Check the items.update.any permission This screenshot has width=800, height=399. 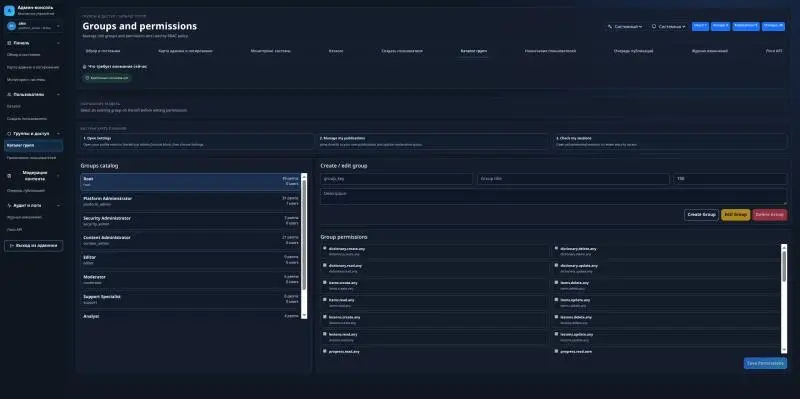coord(556,300)
